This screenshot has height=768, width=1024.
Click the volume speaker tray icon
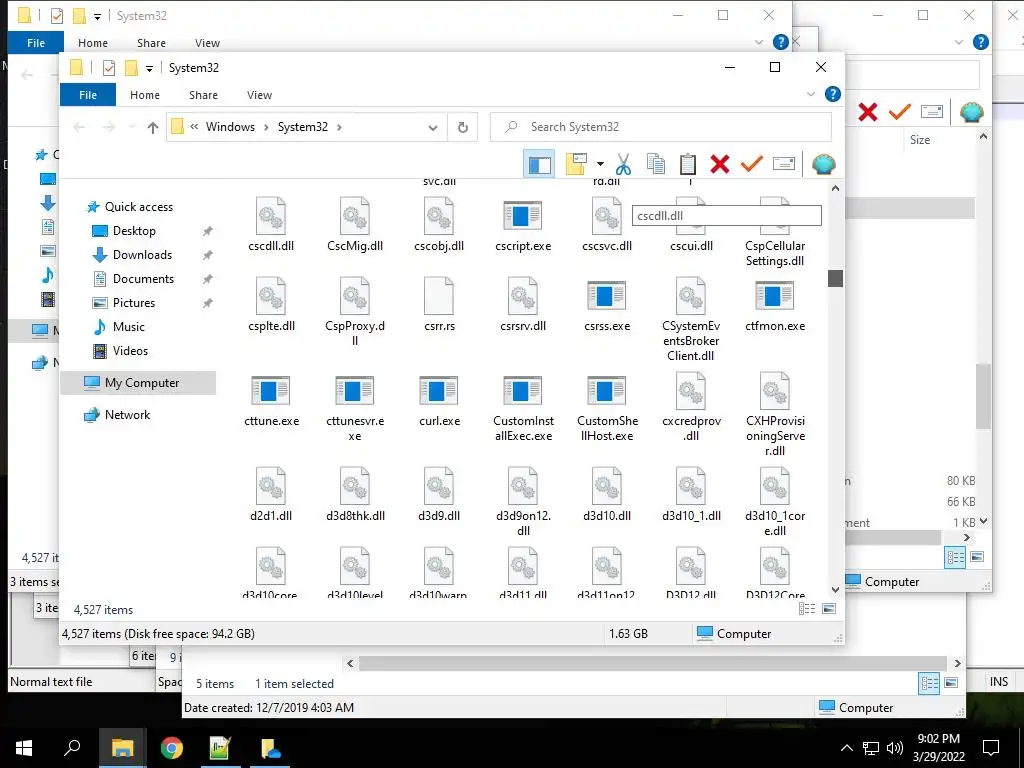pyautogui.click(x=895, y=748)
